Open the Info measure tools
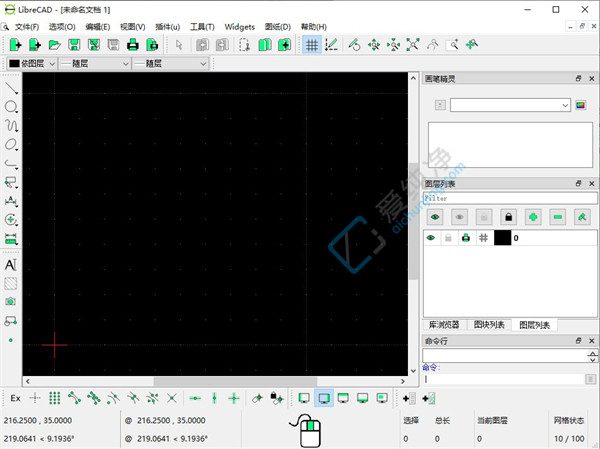 click(x=11, y=238)
